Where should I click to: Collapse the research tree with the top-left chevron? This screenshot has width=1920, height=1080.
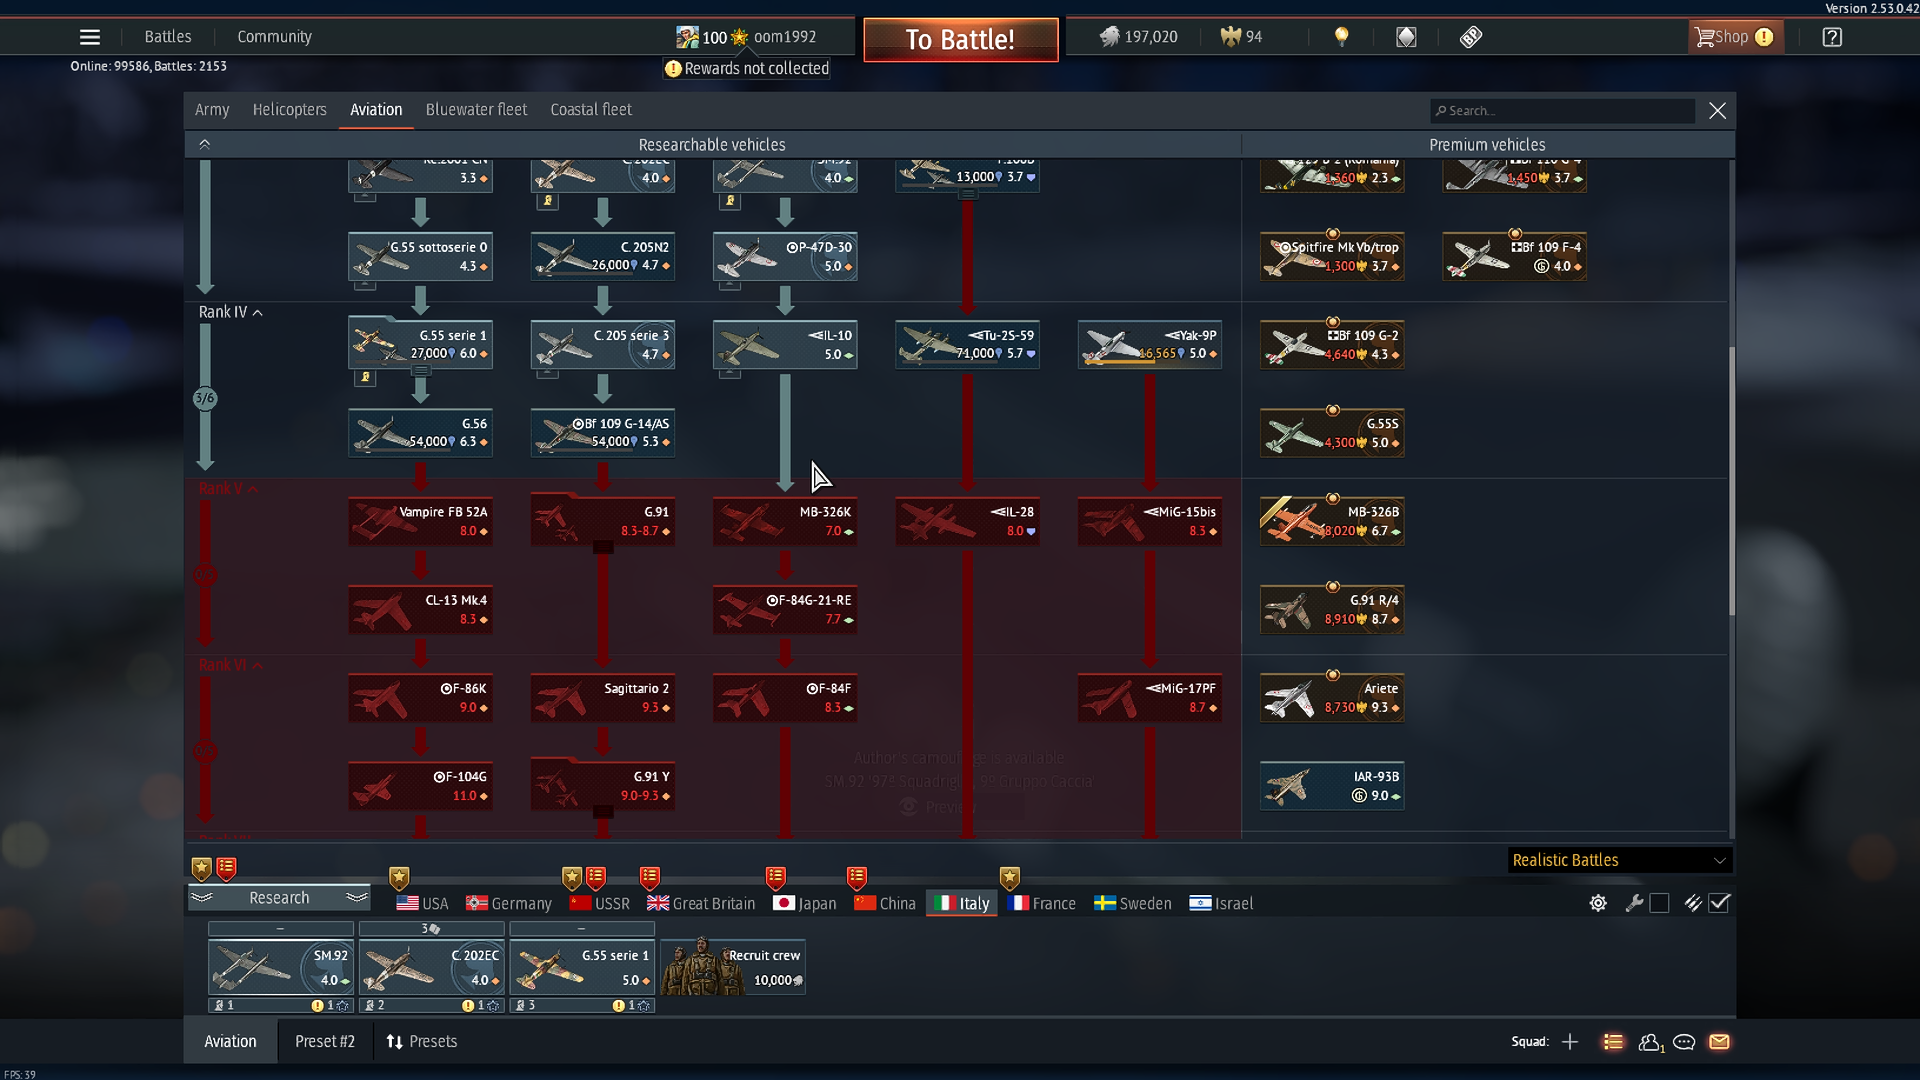pos(205,144)
